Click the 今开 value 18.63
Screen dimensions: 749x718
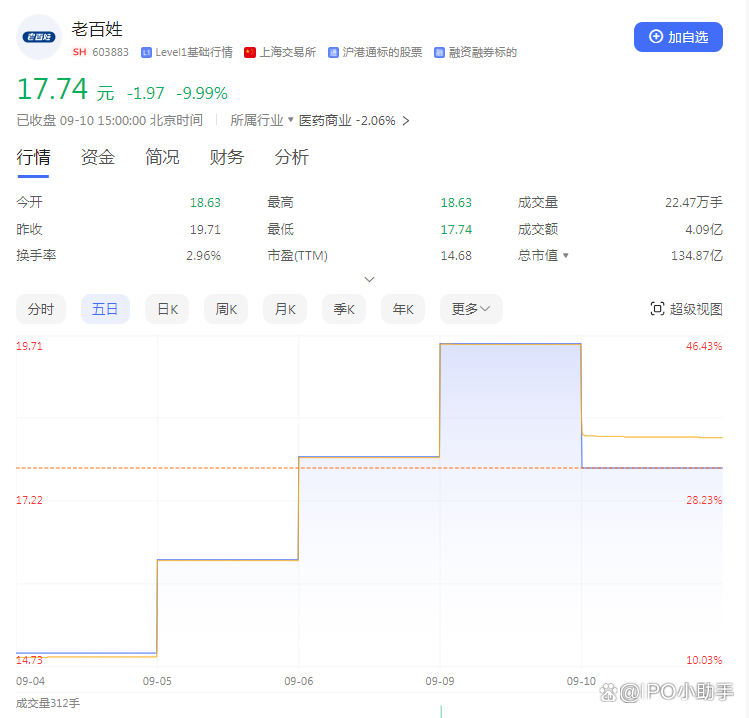tap(205, 203)
